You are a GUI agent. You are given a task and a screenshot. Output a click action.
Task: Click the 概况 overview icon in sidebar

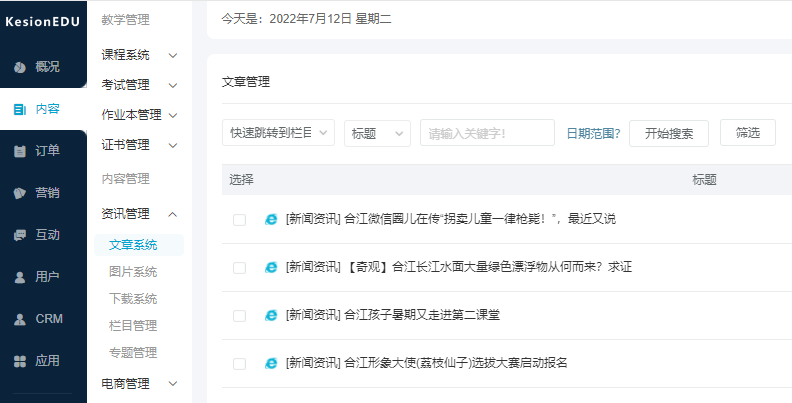tap(20, 67)
